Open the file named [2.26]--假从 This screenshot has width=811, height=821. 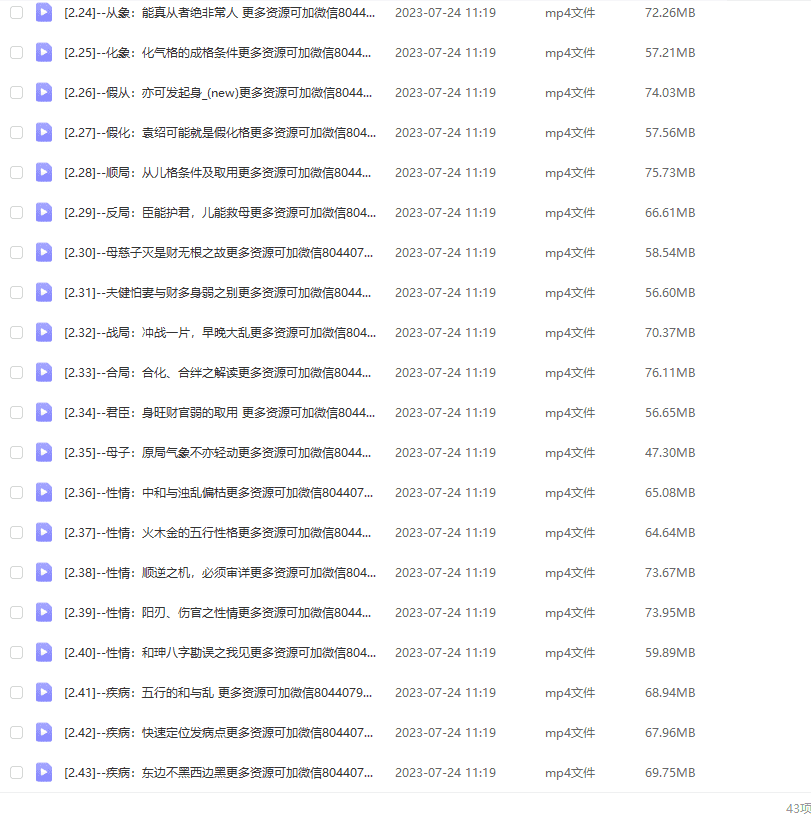coord(220,92)
